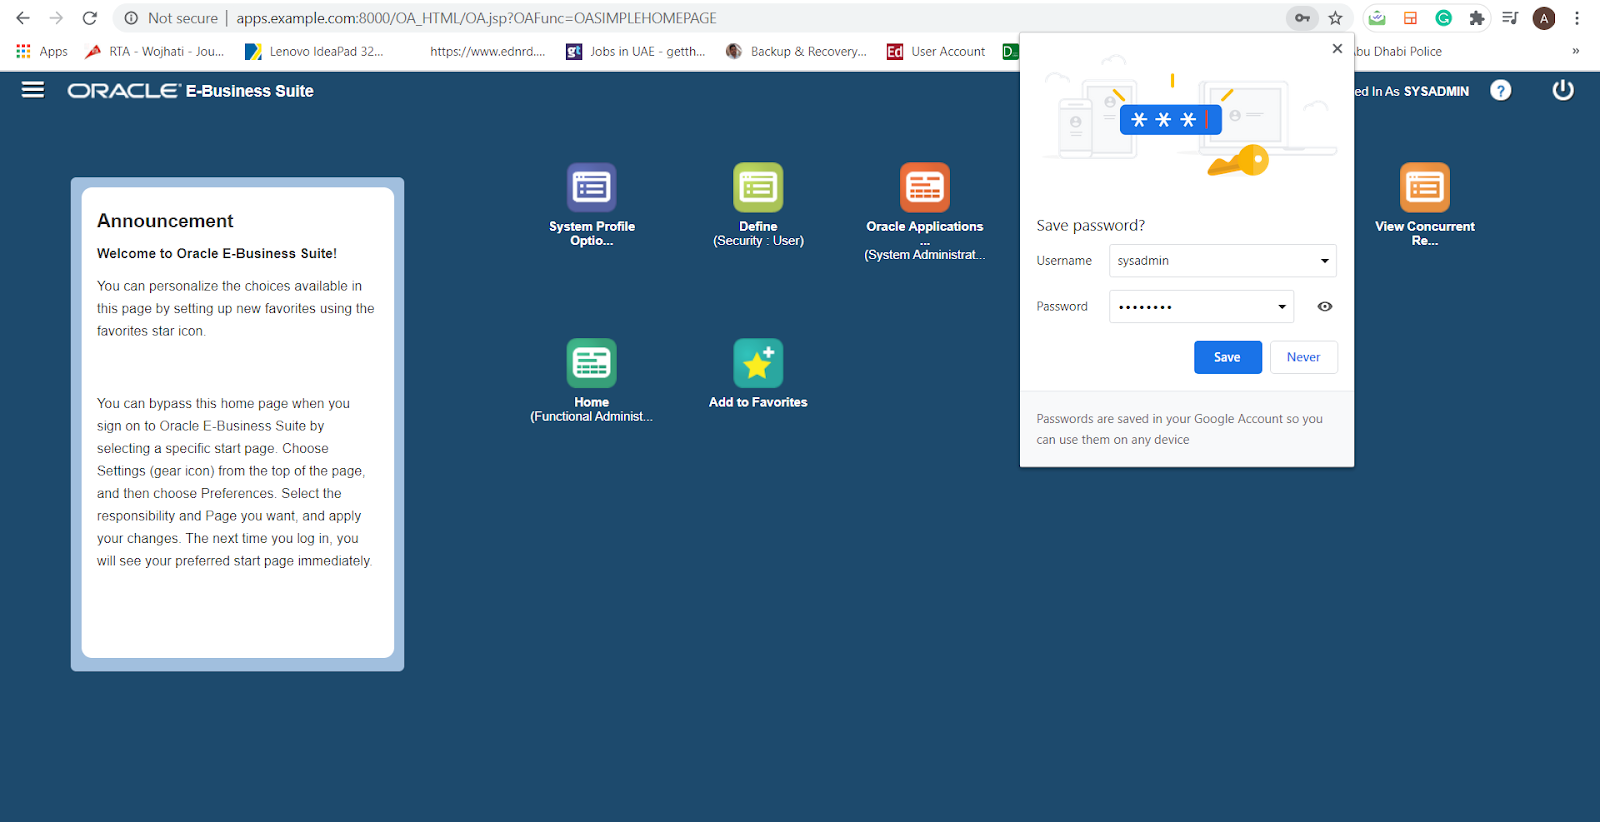Open the media control playlist icon

click(x=1511, y=18)
